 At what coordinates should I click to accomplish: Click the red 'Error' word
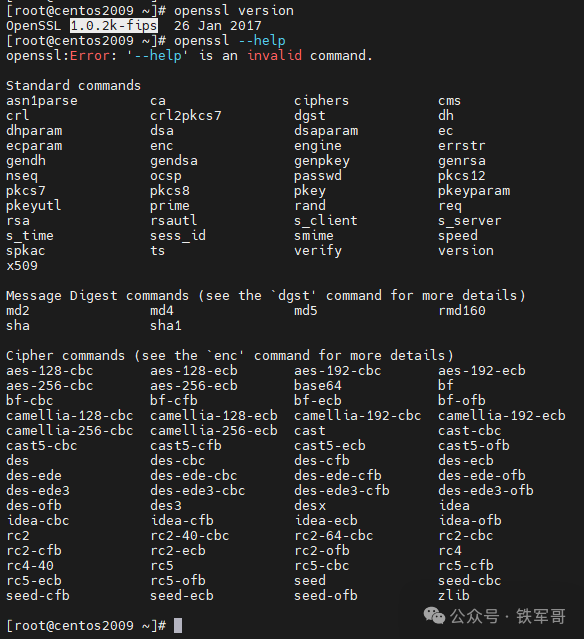click(x=90, y=55)
